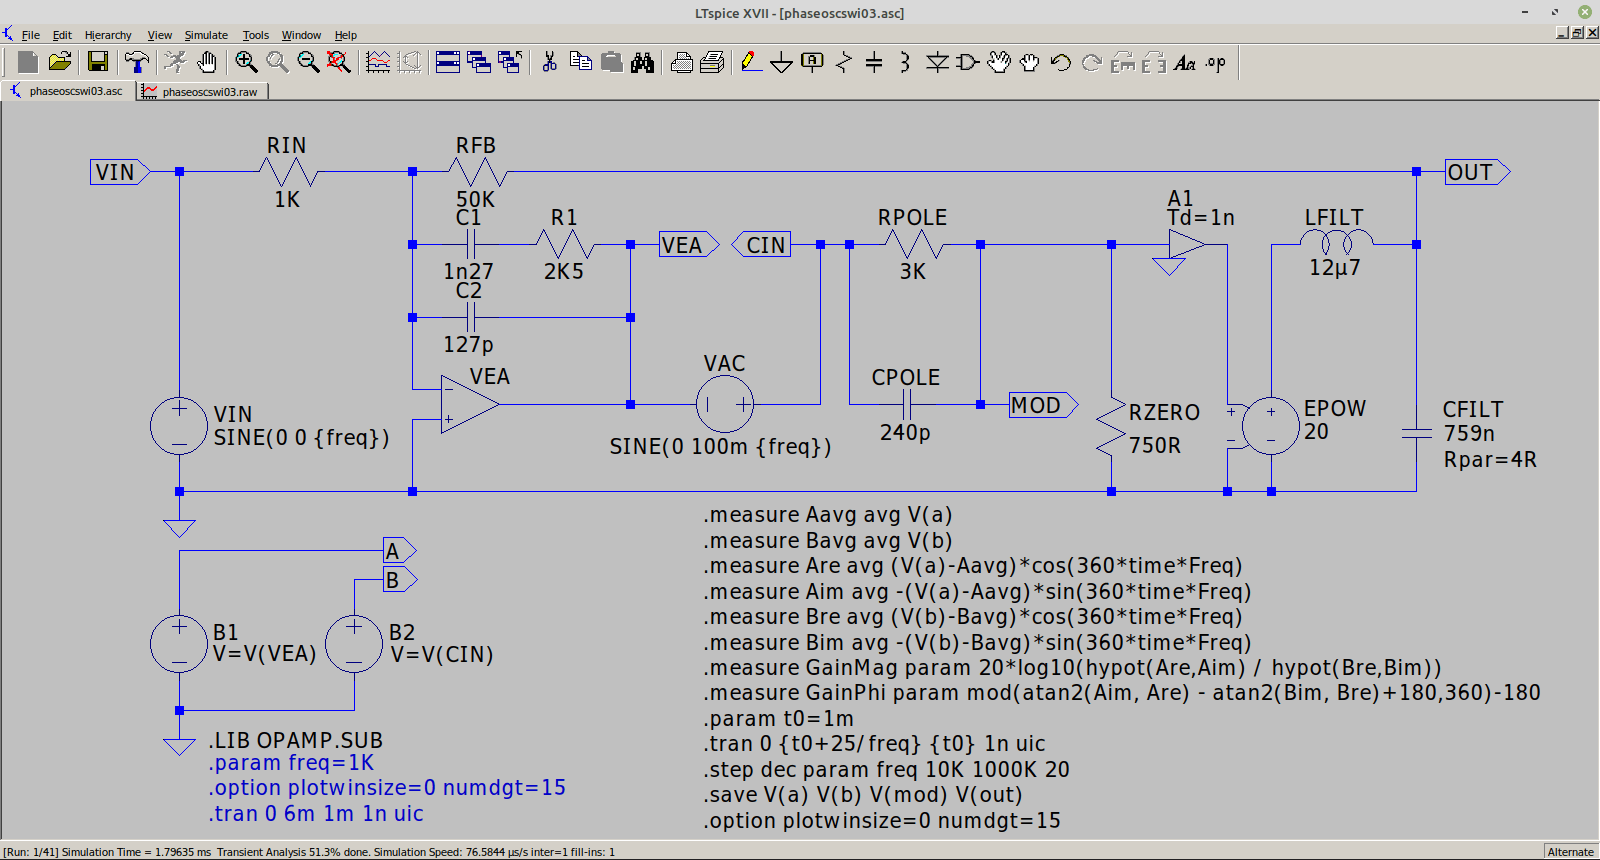
Task: Open print setup printer icon
Action: click(681, 62)
